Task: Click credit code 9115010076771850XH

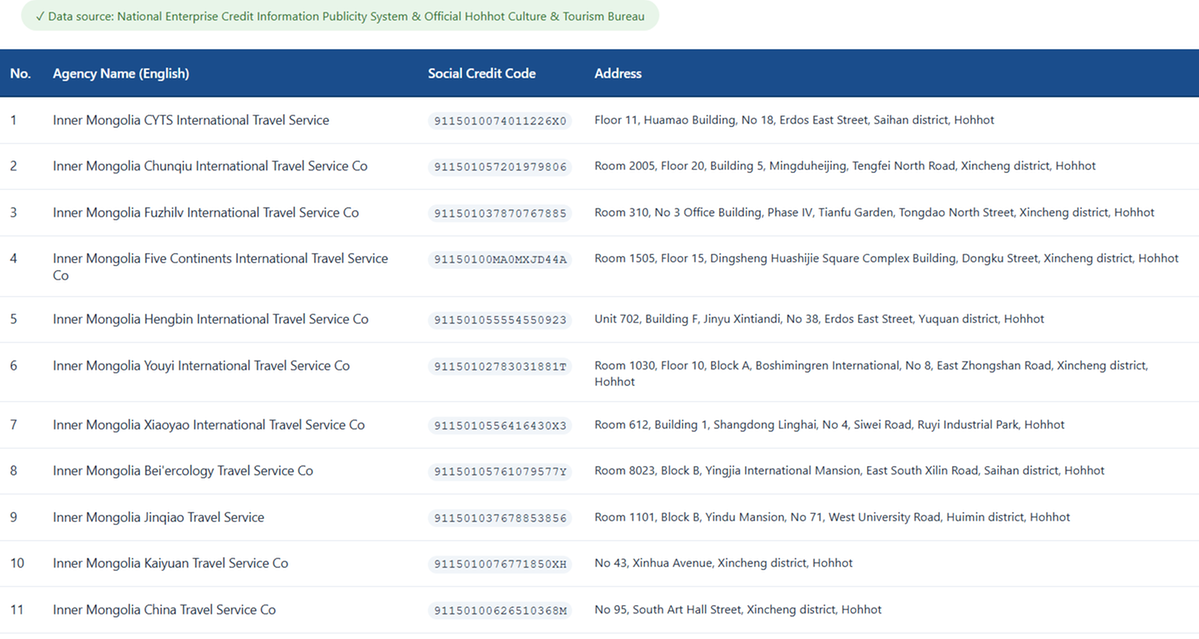Action: (500, 563)
